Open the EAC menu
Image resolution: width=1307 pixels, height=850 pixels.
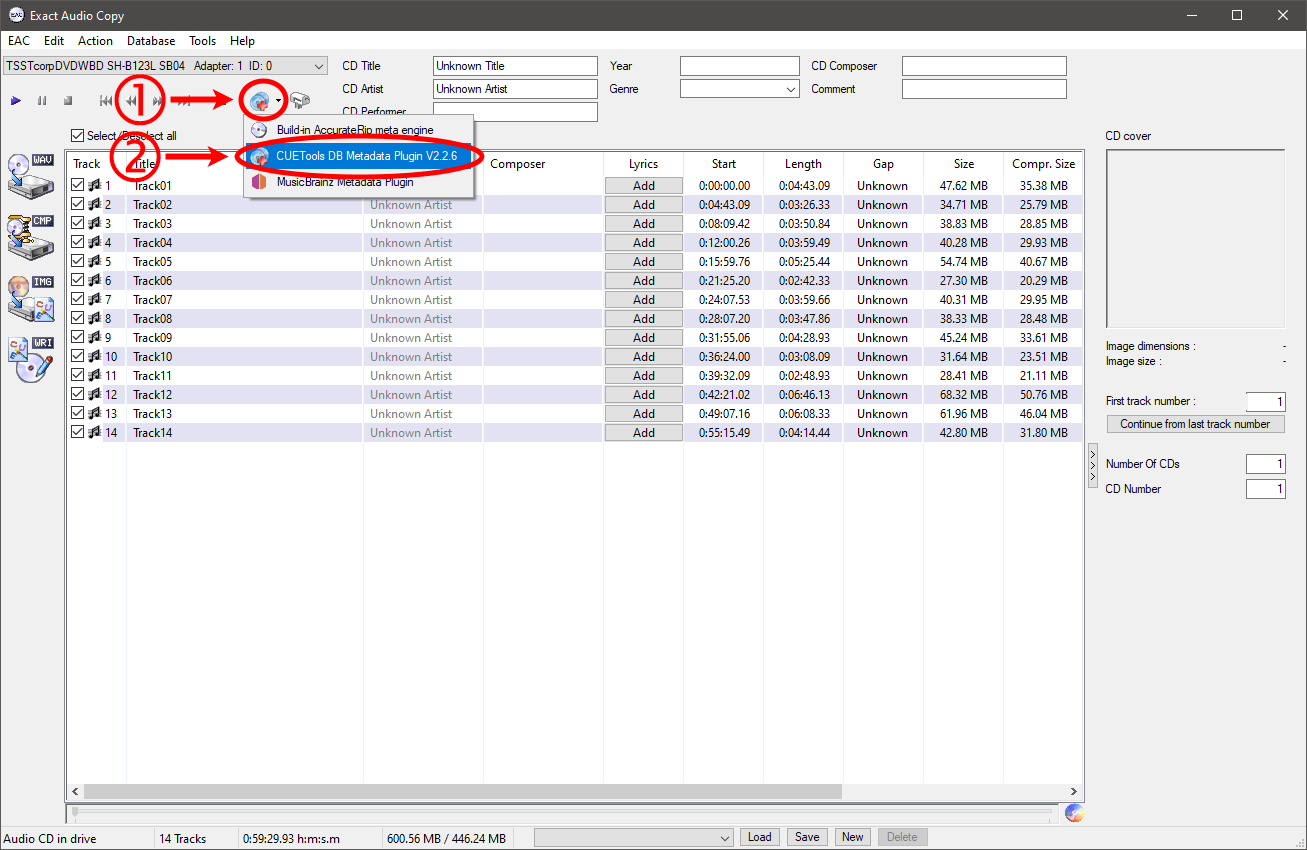[x=19, y=41]
